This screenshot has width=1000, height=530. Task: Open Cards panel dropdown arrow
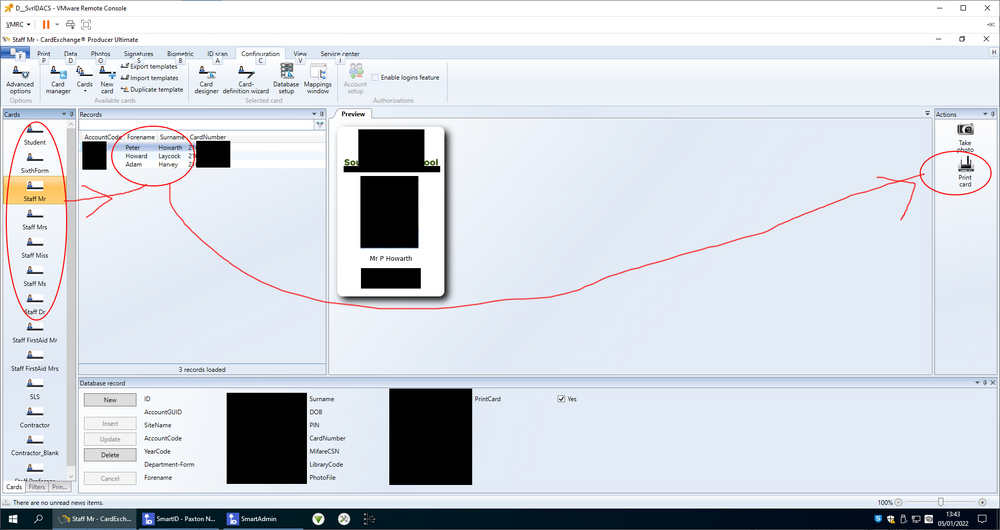[64, 114]
